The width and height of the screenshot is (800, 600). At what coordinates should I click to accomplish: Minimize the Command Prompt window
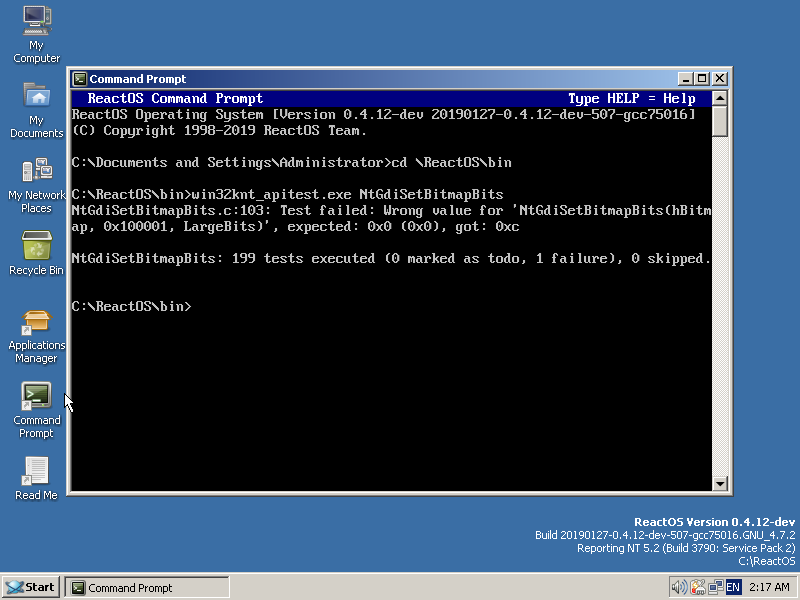pyautogui.click(x=685, y=79)
